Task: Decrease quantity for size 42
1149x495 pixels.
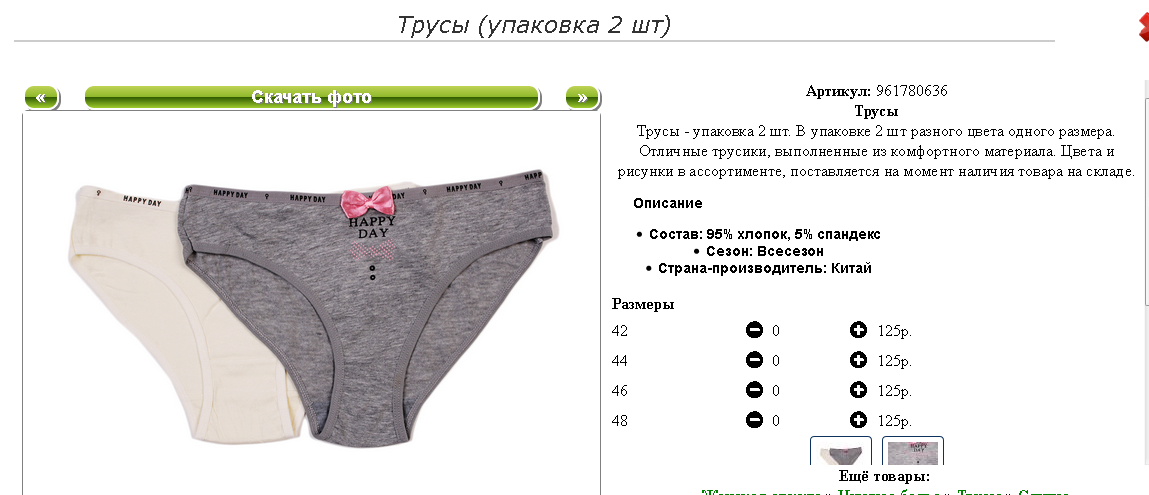Action: click(754, 330)
